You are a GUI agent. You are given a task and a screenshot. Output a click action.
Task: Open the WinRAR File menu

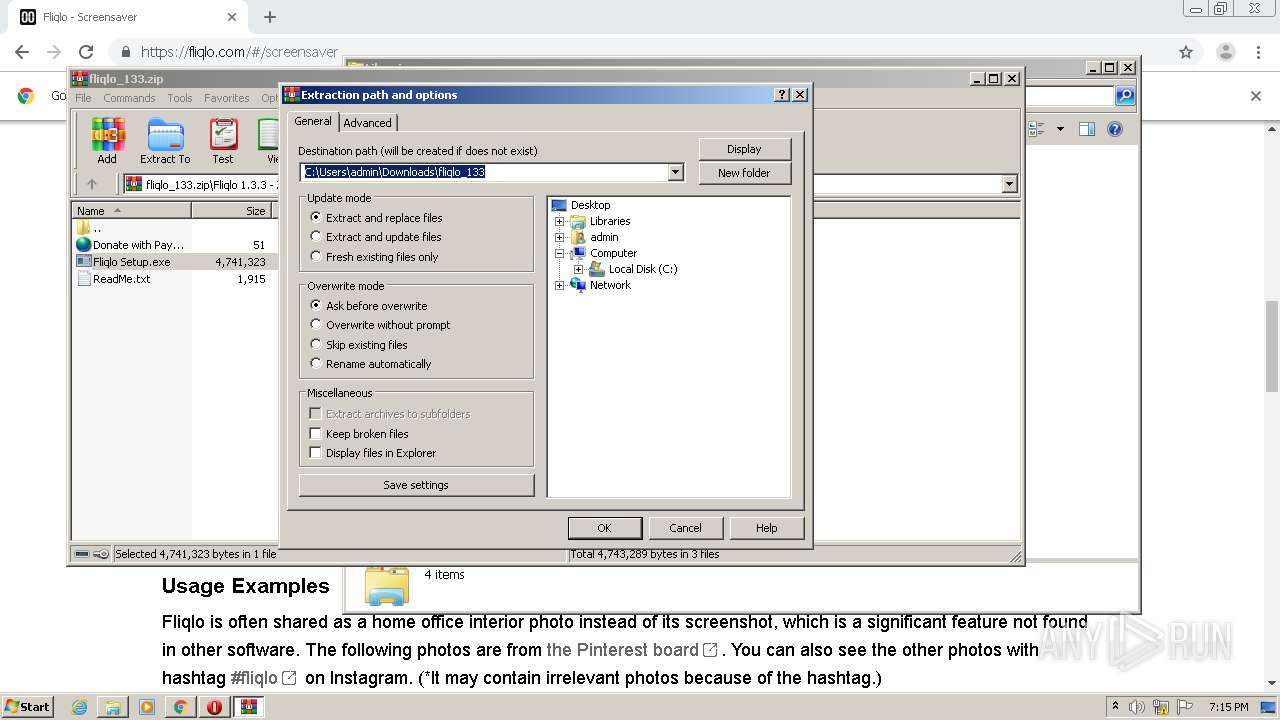click(83, 98)
